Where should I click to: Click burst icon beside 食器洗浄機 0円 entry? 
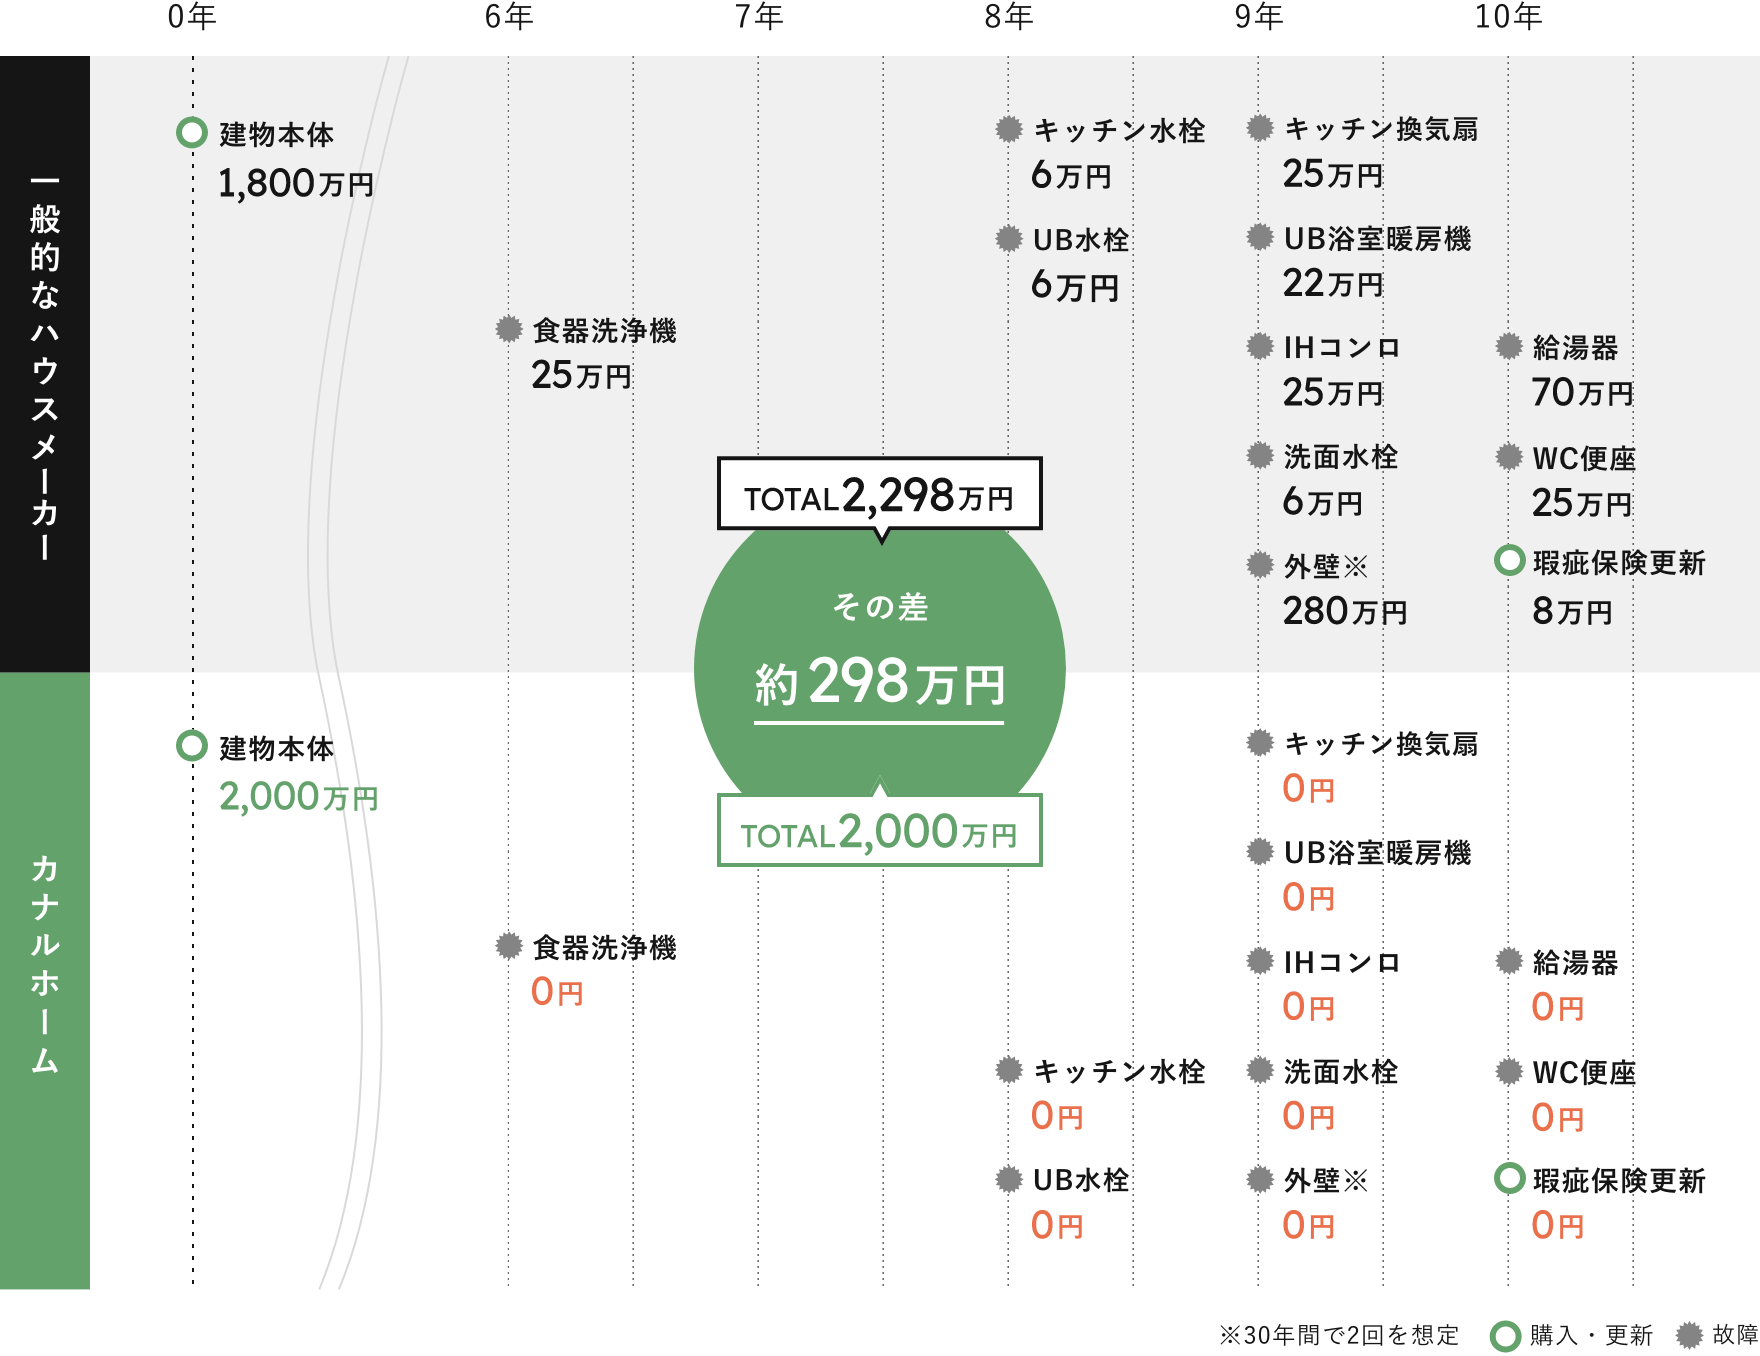(x=509, y=945)
